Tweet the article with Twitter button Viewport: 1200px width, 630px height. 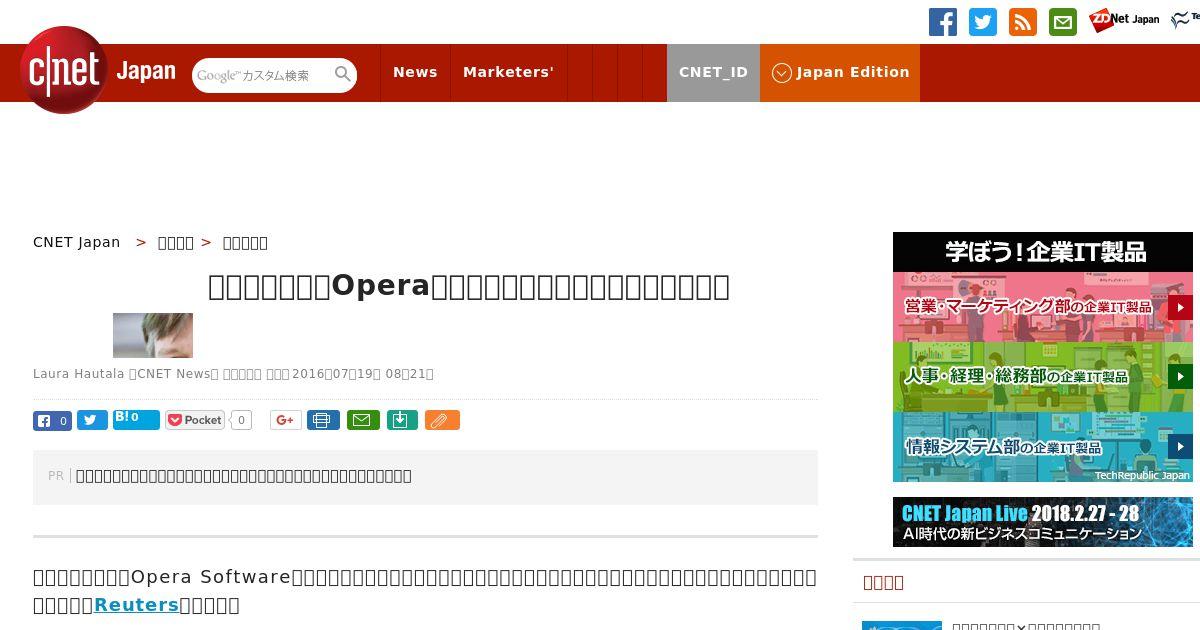92,421
